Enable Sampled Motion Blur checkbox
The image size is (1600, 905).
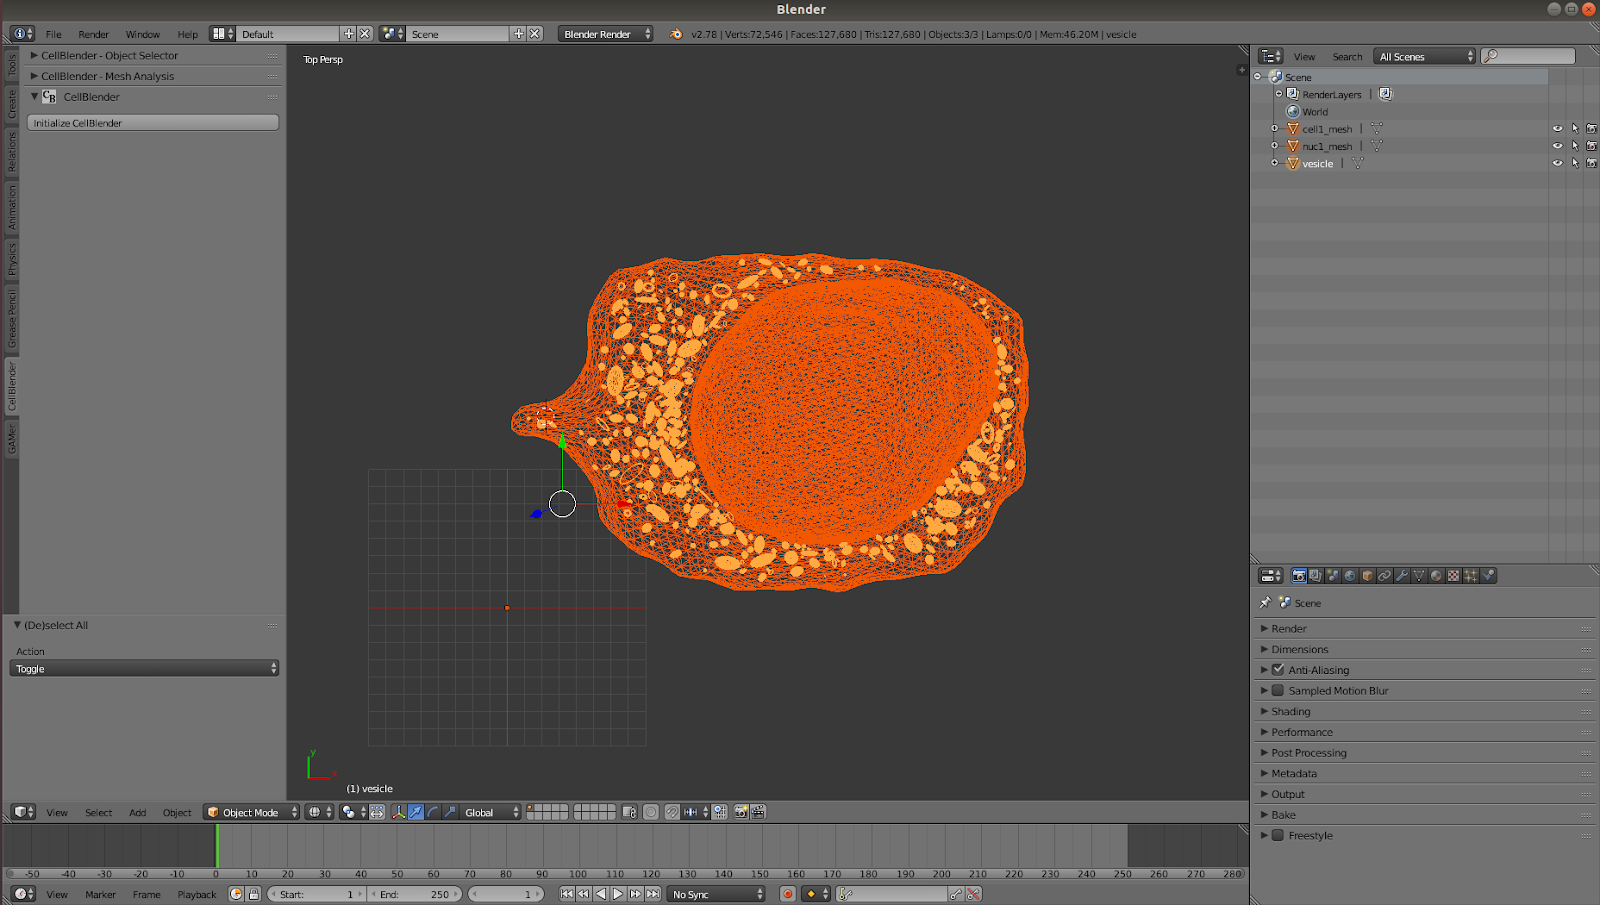click(1278, 690)
